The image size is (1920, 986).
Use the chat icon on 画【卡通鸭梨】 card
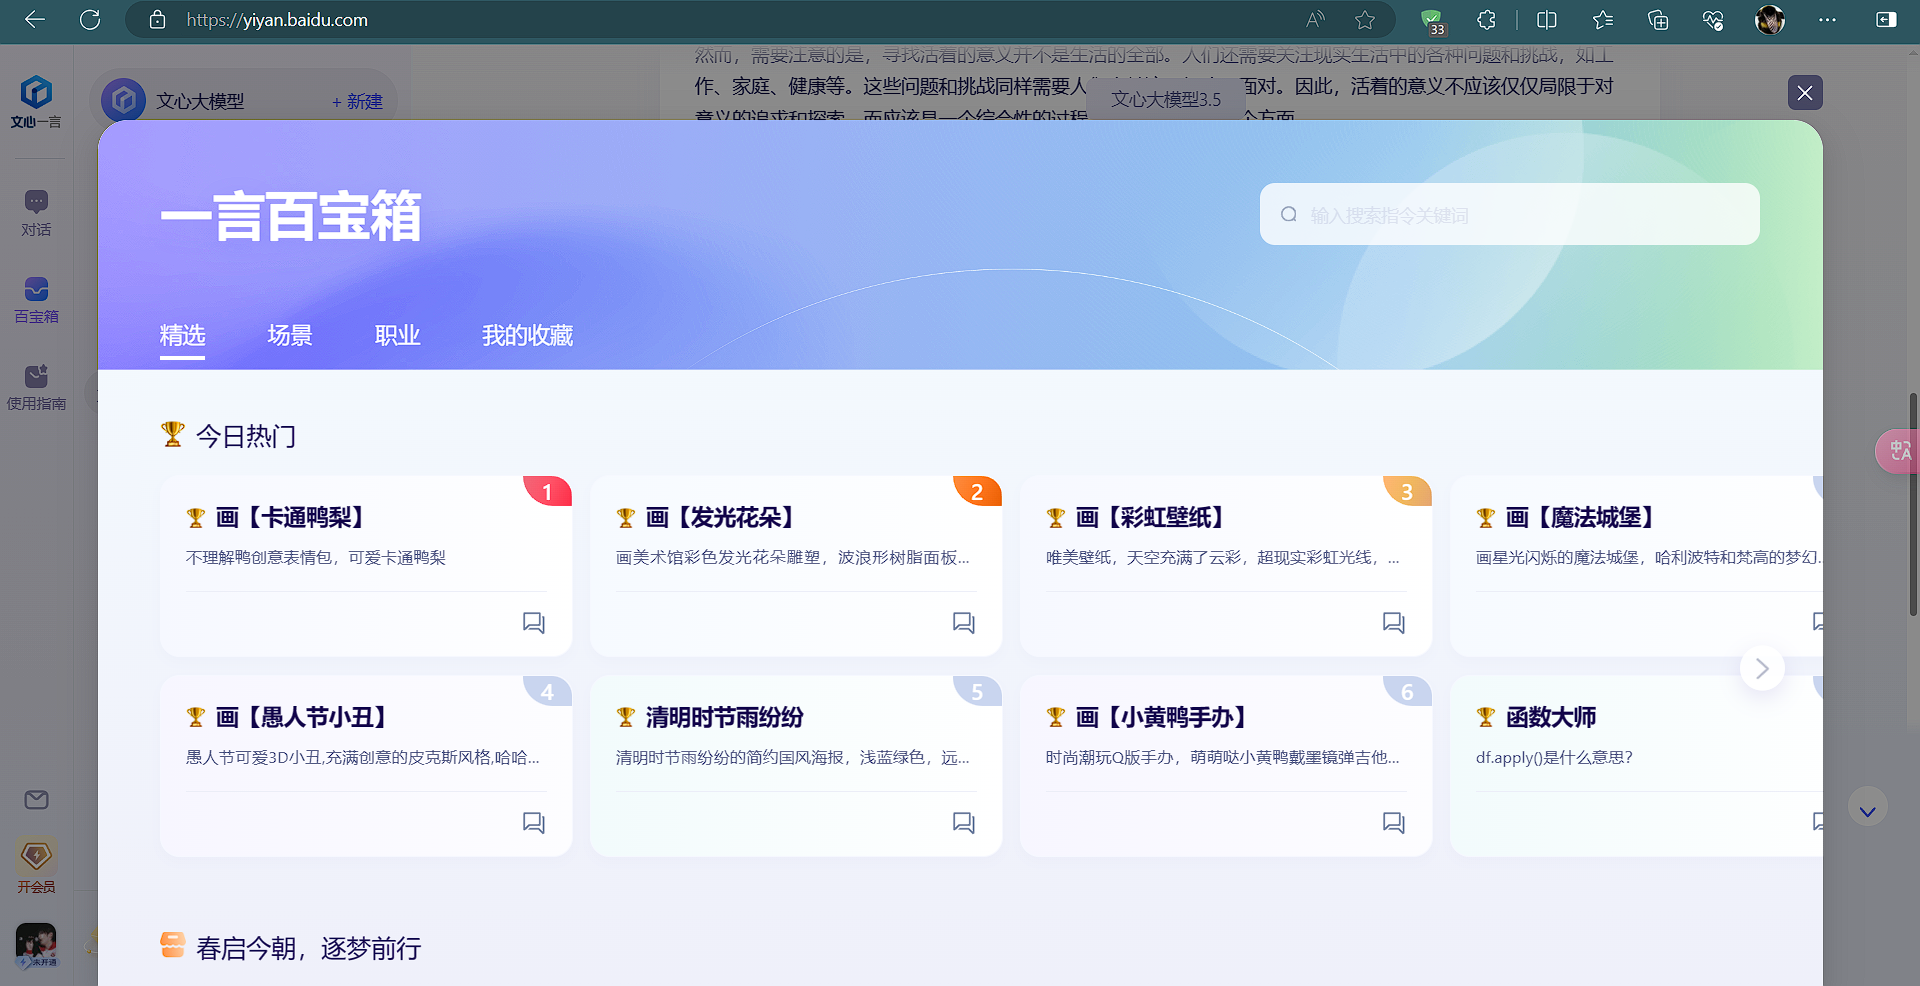534,623
